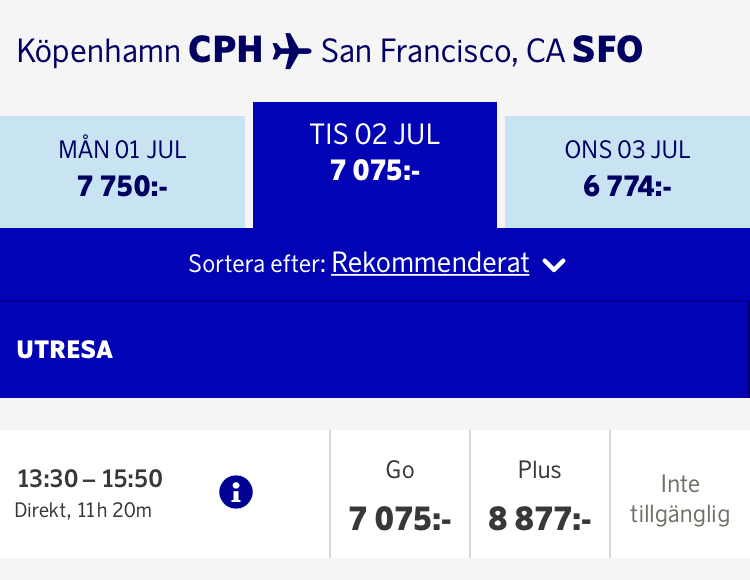Click the Köpenhamn origin city name

pos(98,51)
